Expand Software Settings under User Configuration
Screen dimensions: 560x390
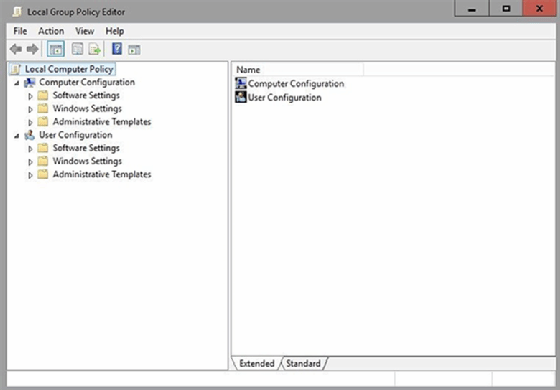point(30,149)
